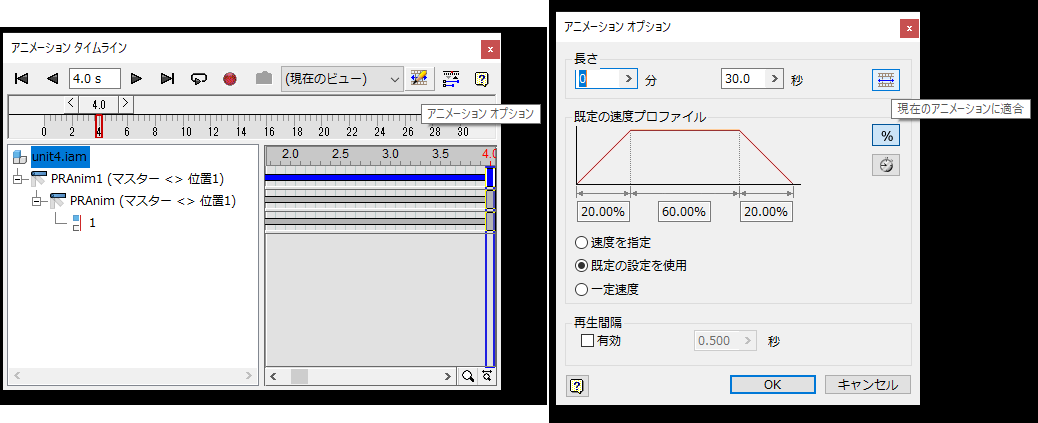The height and width of the screenshot is (423, 1038).
Task: Open help in Animation Options dialog
Action: click(577, 385)
